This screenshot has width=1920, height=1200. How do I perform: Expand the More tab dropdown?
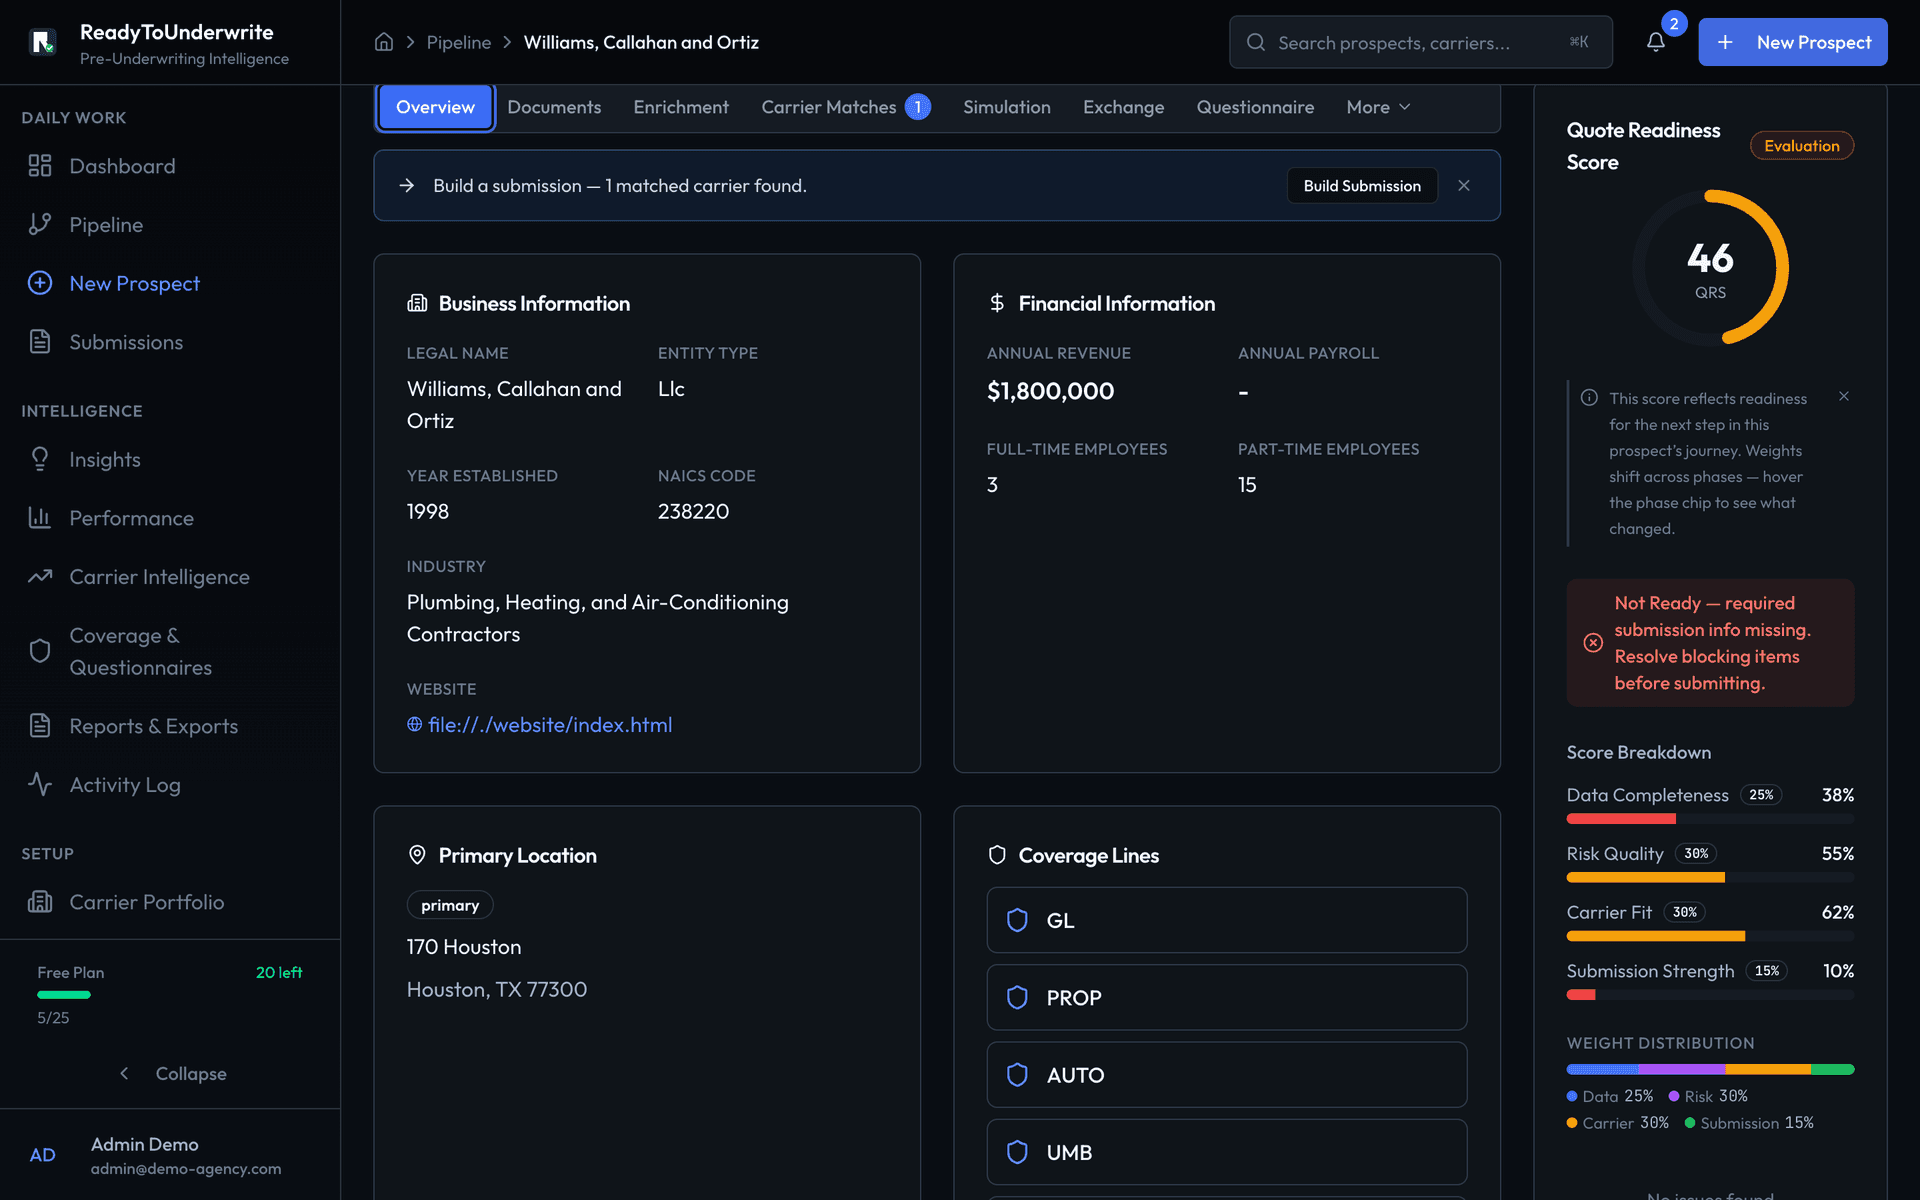tap(1378, 107)
